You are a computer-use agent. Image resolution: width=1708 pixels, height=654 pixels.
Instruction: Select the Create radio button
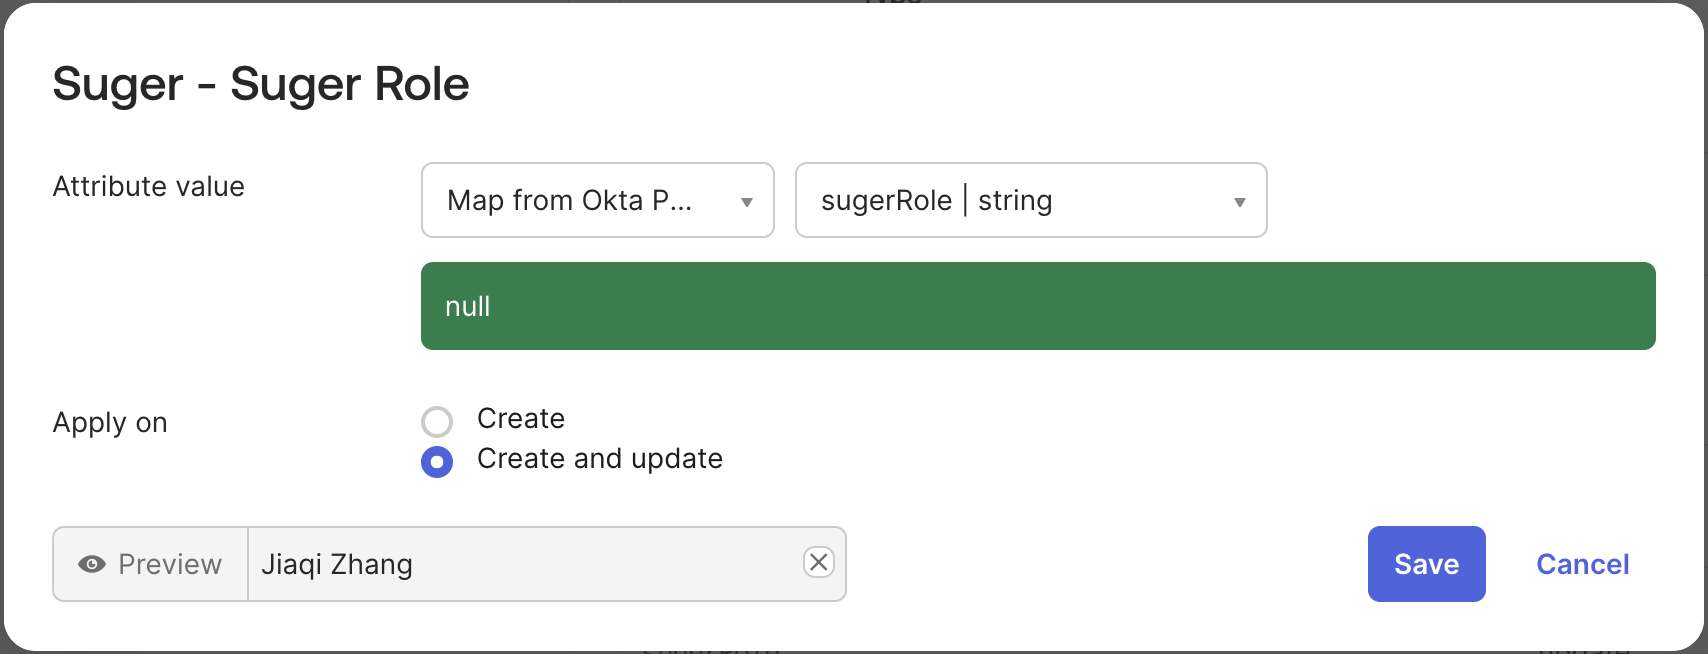pos(437,422)
